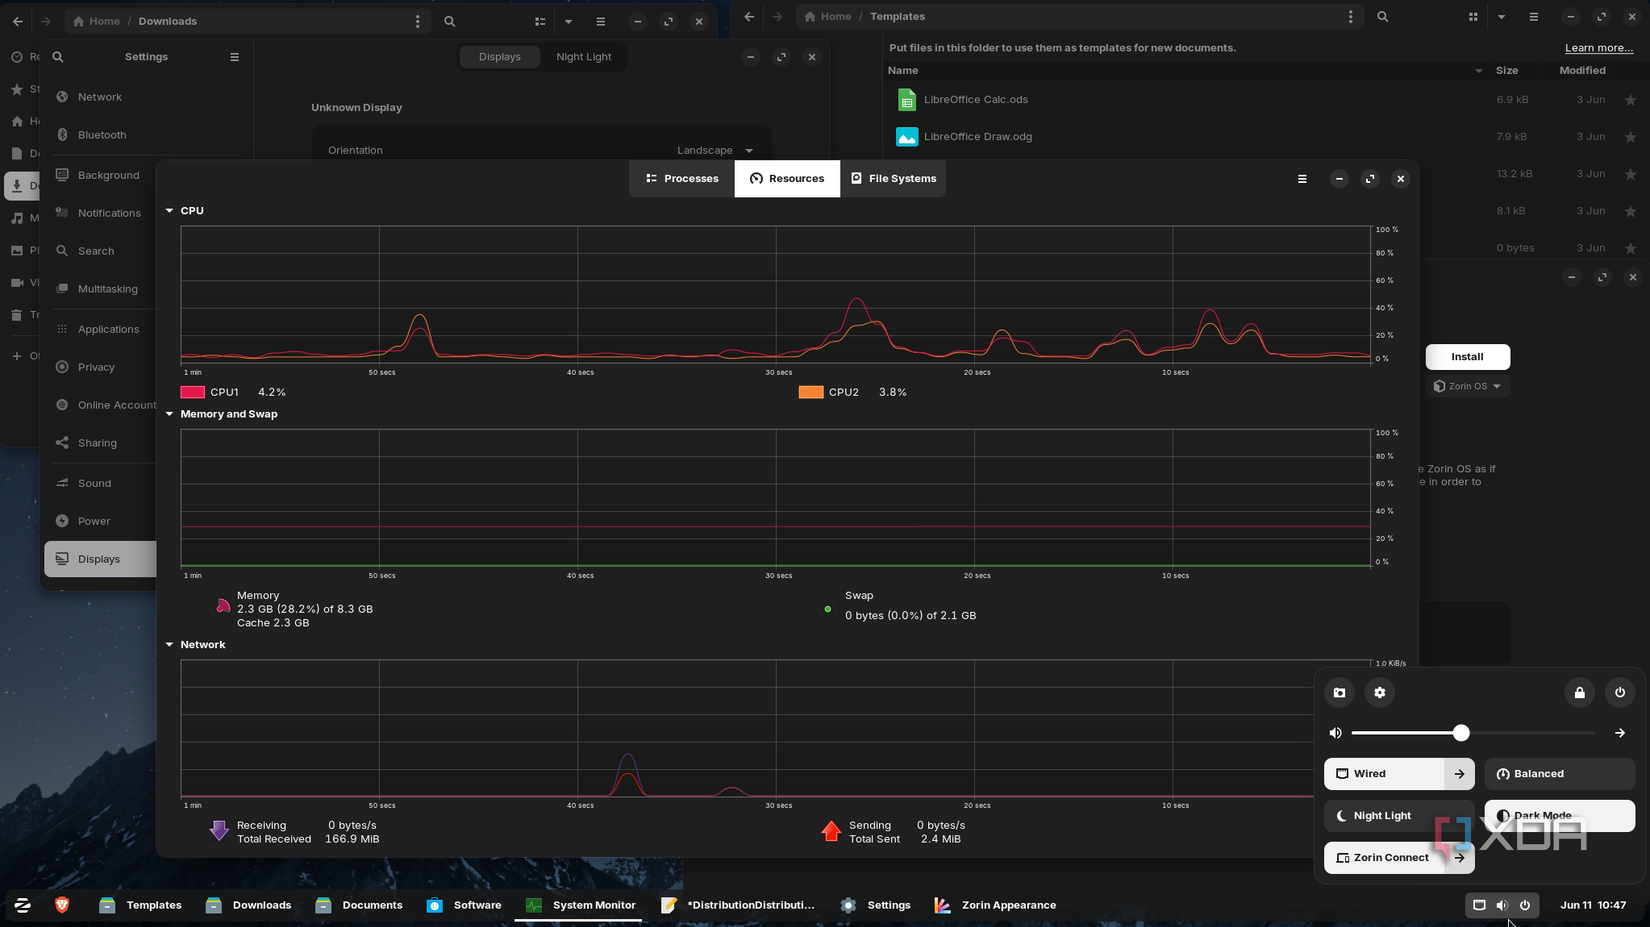Collapse the CPU section
This screenshot has width=1650, height=927.
[169, 211]
